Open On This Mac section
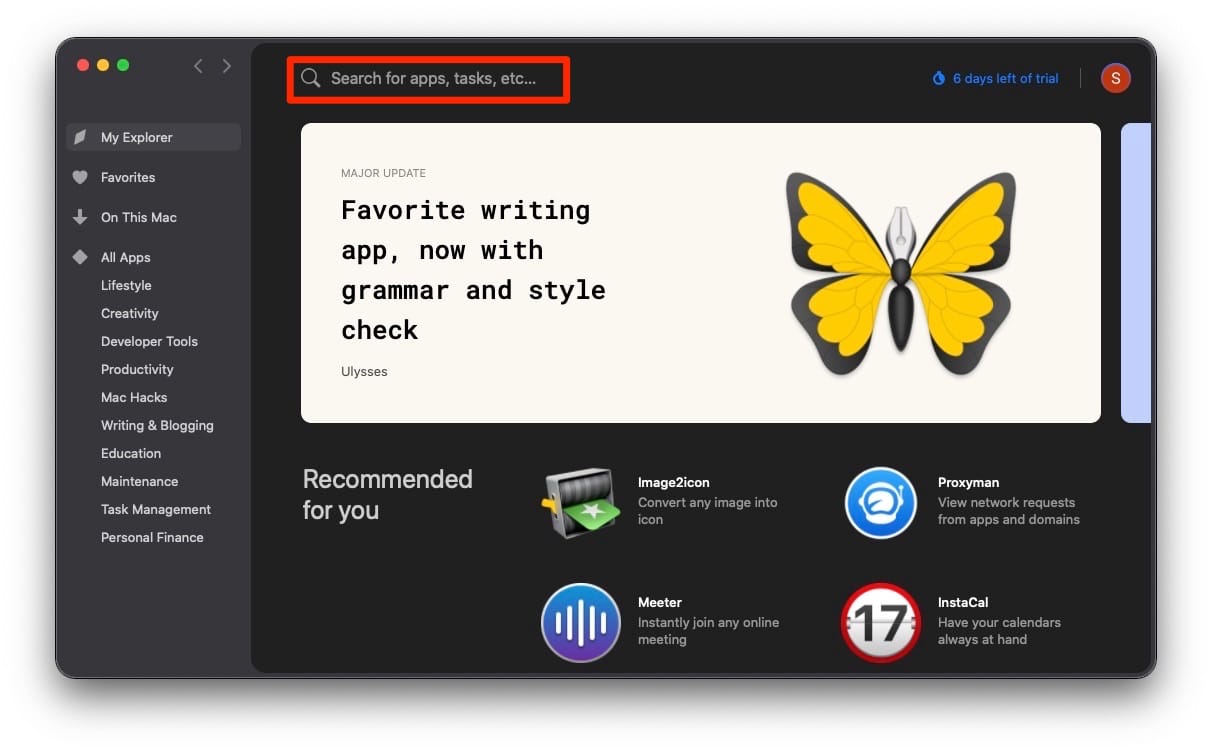1212x752 pixels. pos(139,217)
